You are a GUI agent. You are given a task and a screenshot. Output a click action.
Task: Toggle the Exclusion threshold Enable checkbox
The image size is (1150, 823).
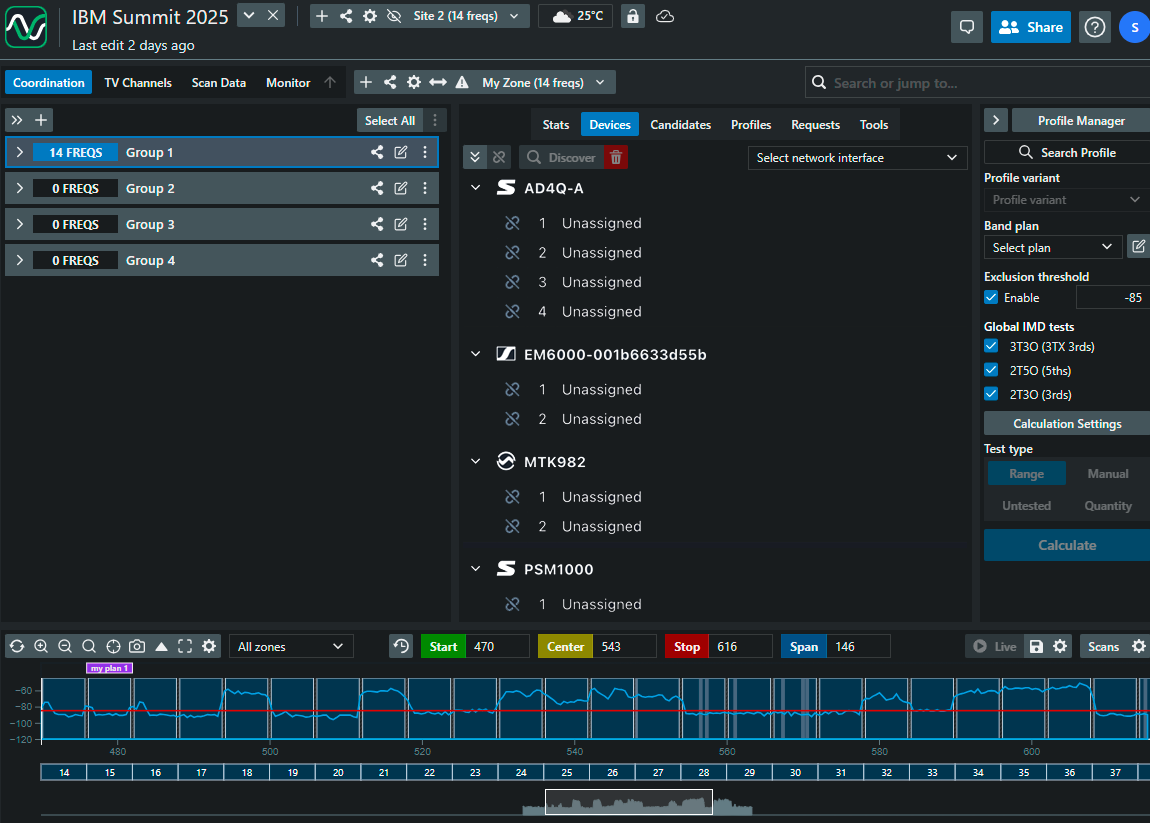(991, 297)
